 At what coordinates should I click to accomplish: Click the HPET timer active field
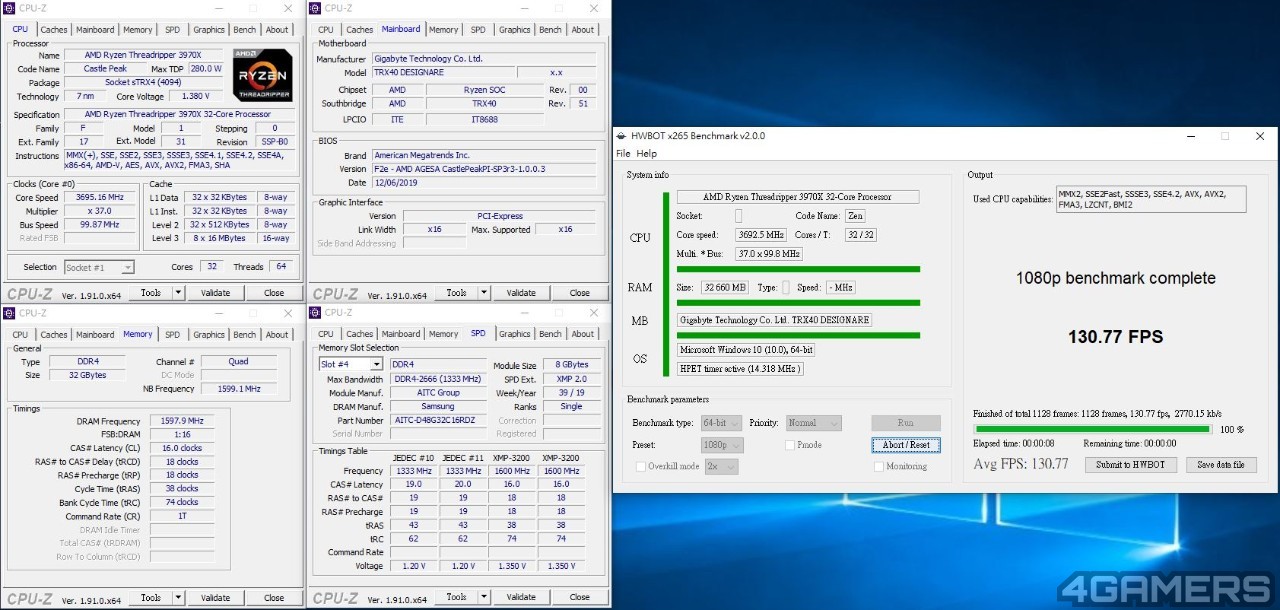click(740, 369)
